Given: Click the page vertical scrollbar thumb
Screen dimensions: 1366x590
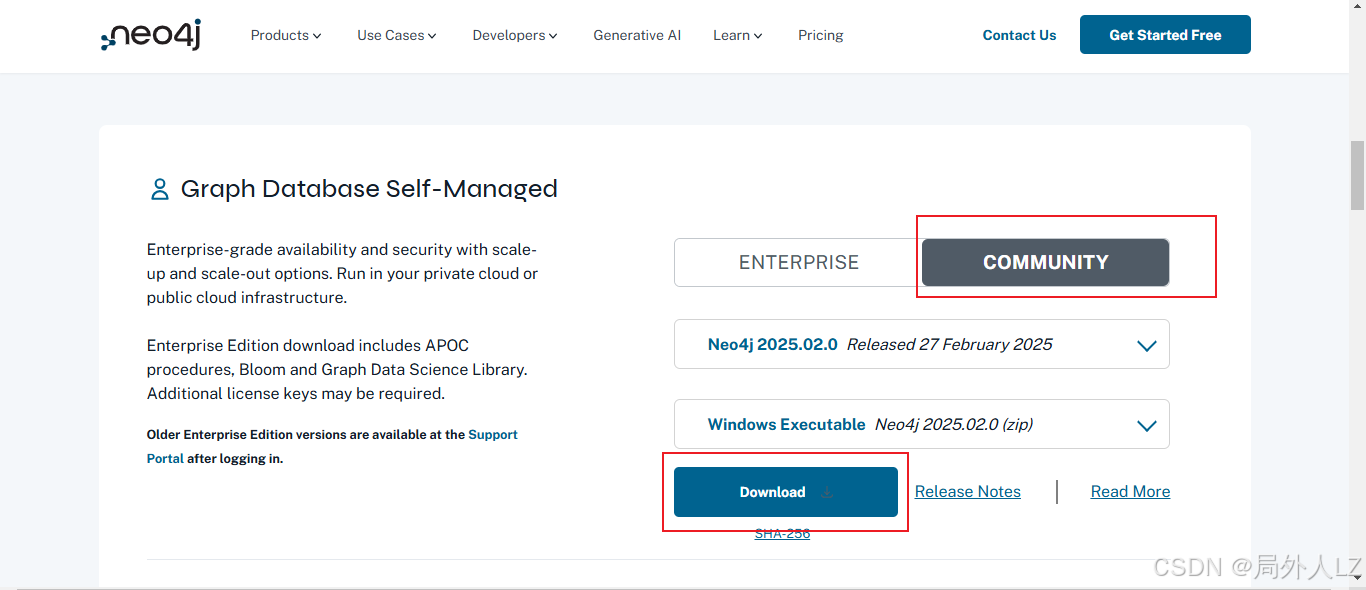Looking at the screenshot, I should pos(1357,175).
